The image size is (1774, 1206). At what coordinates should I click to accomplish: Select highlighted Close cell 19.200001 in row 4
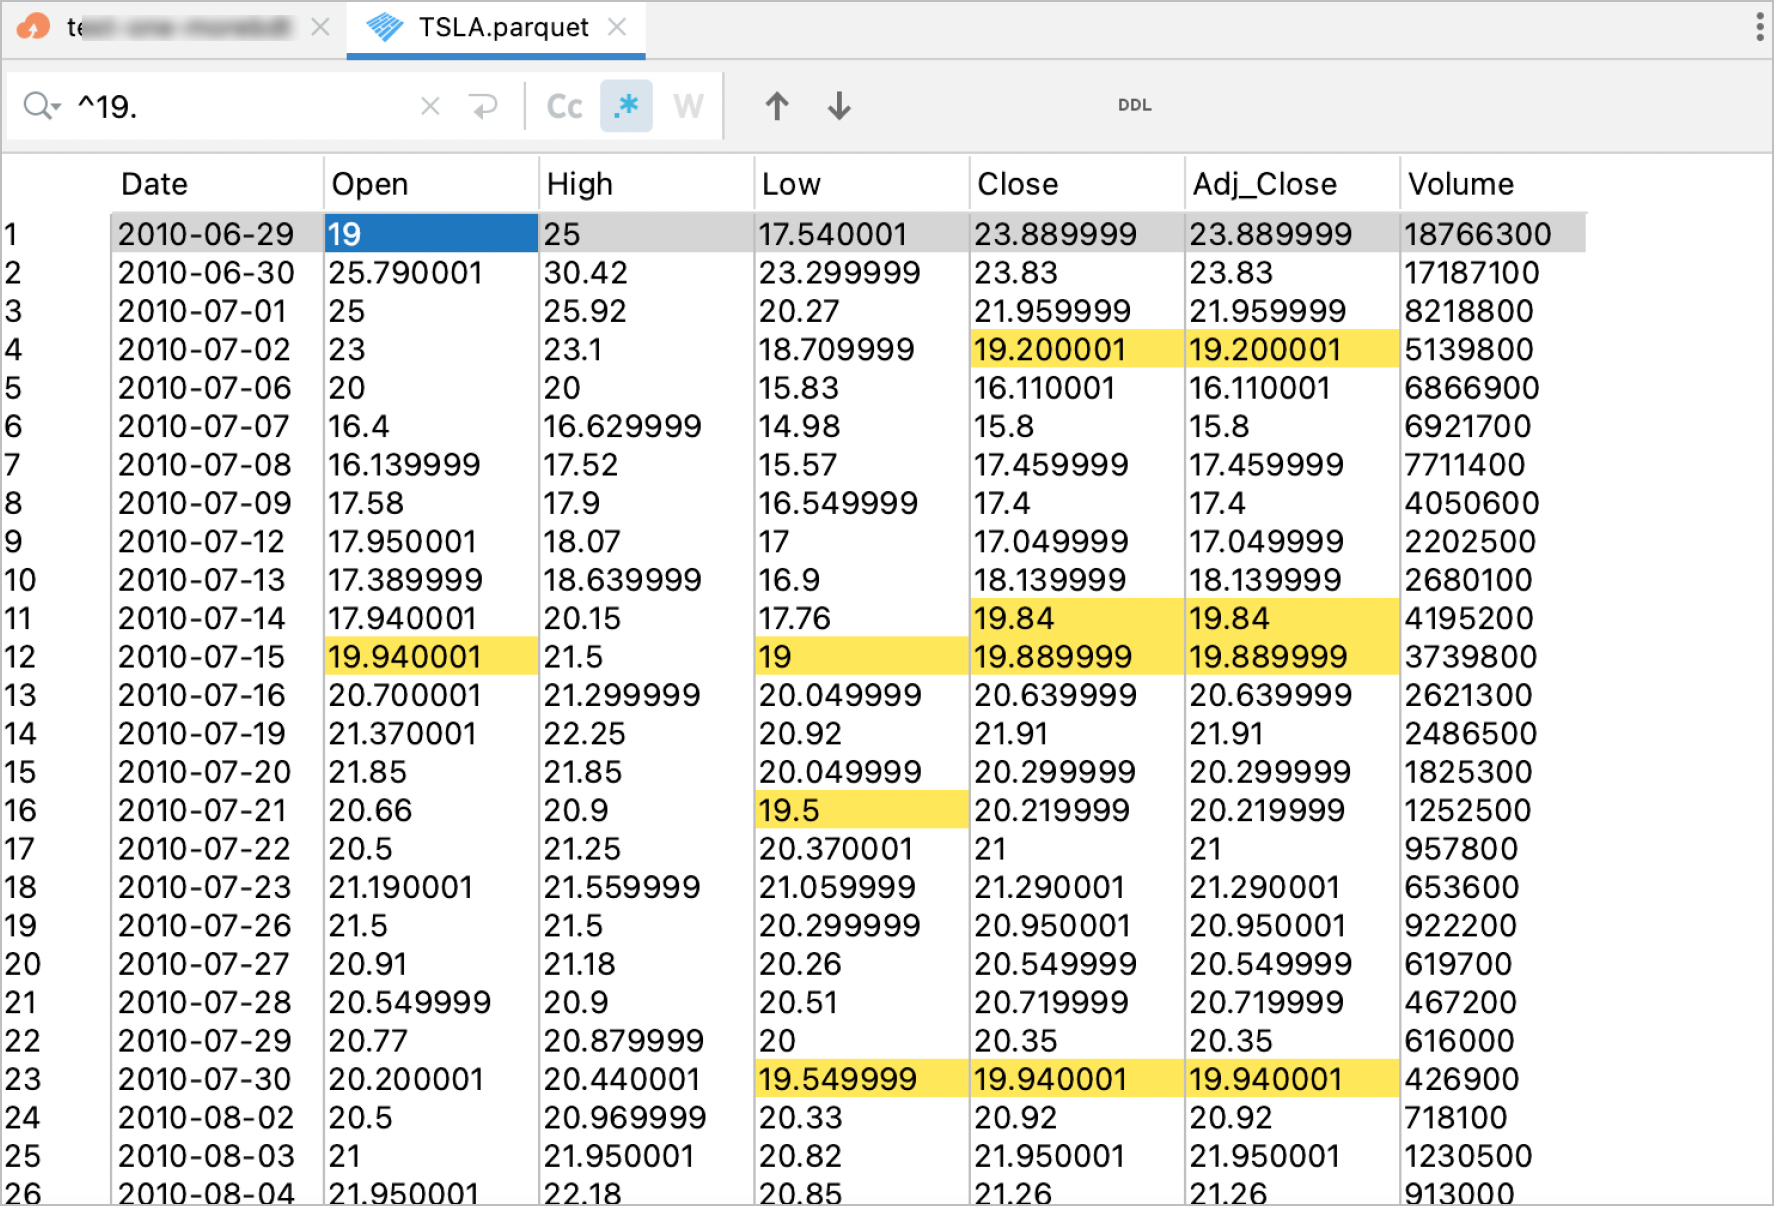coord(1077,349)
